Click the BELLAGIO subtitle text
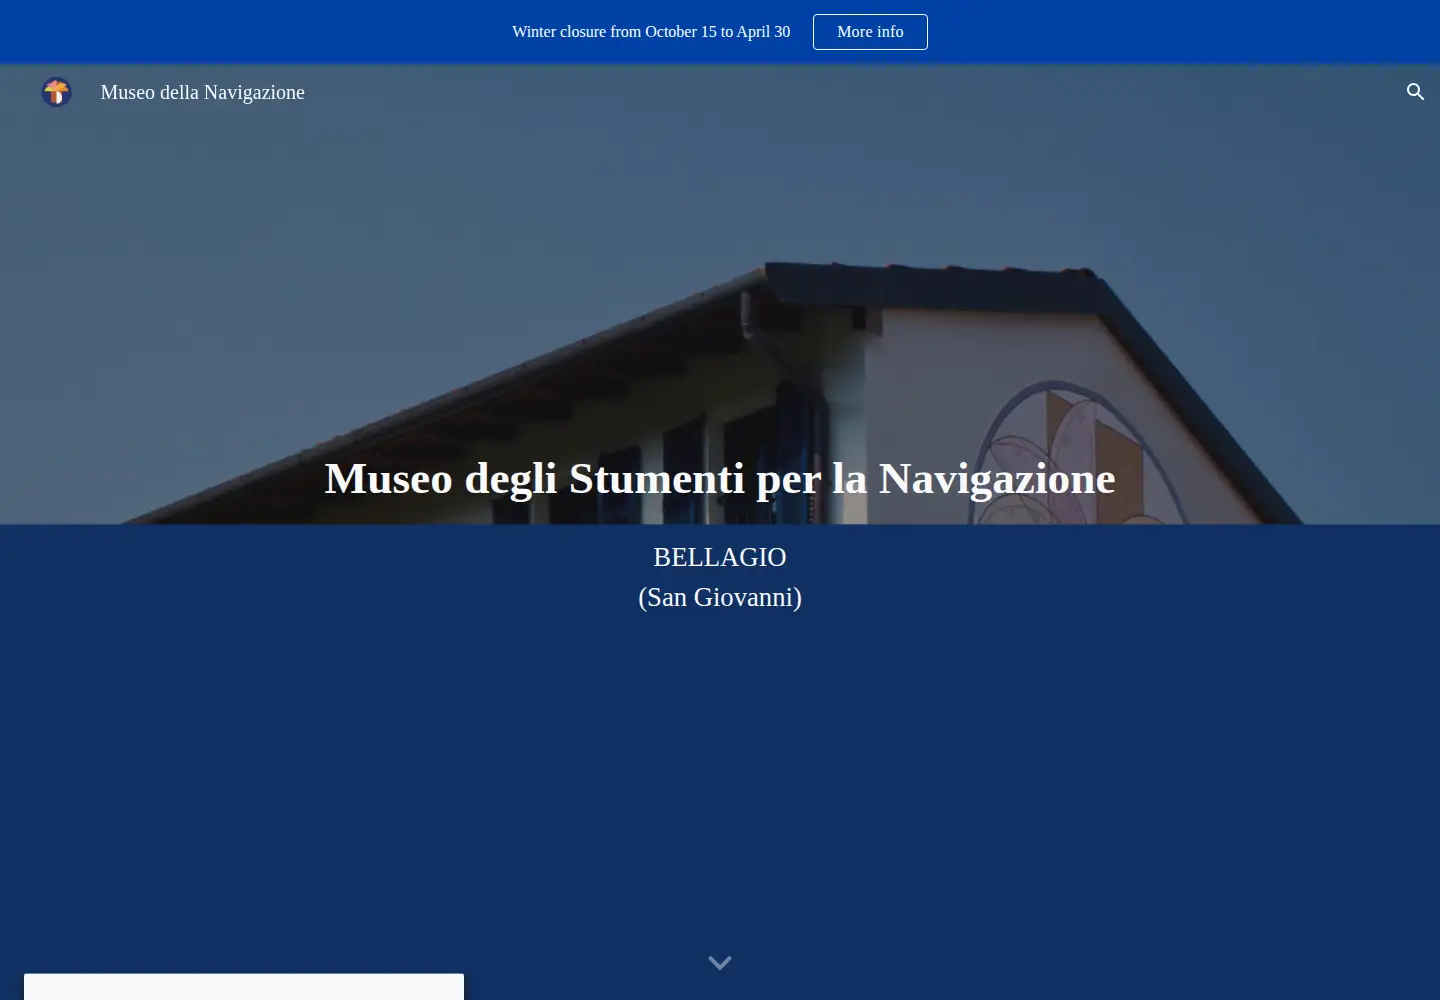Screen dimensions: 1440x1000 point(720,557)
